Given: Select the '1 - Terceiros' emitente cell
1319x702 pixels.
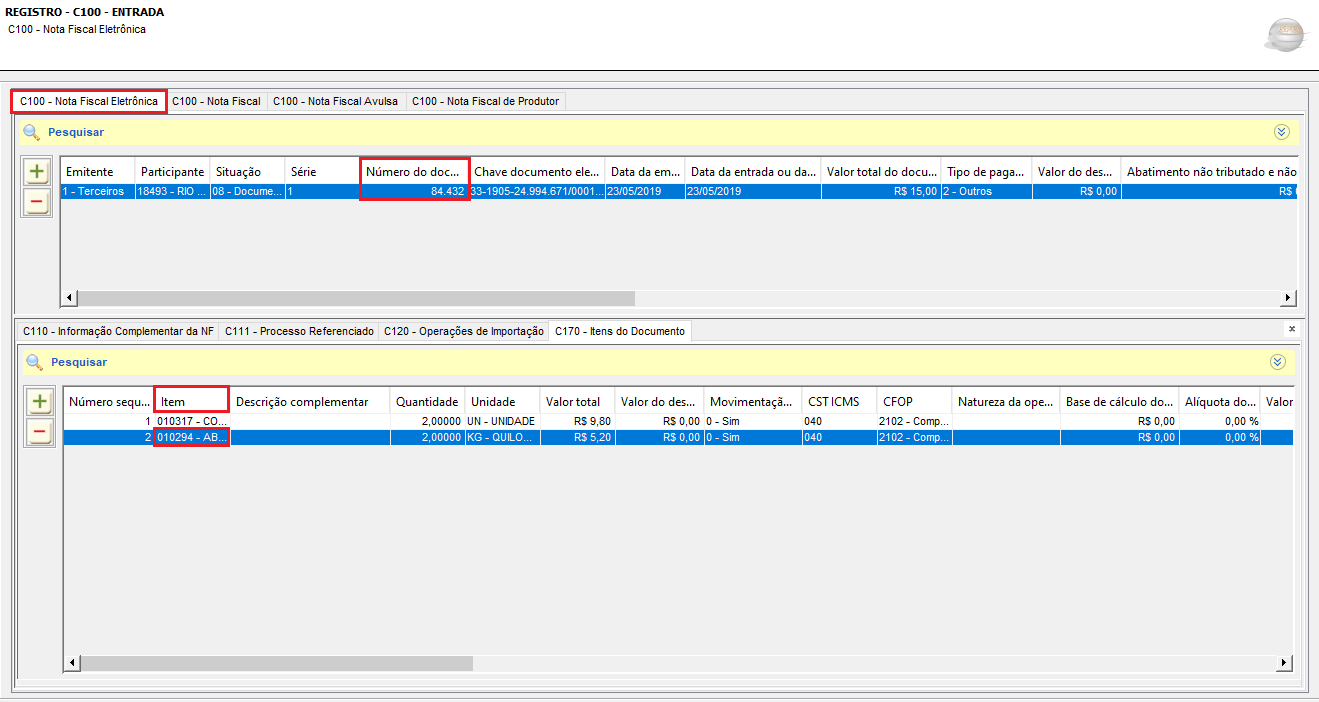Looking at the screenshot, I should tap(97, 191).
